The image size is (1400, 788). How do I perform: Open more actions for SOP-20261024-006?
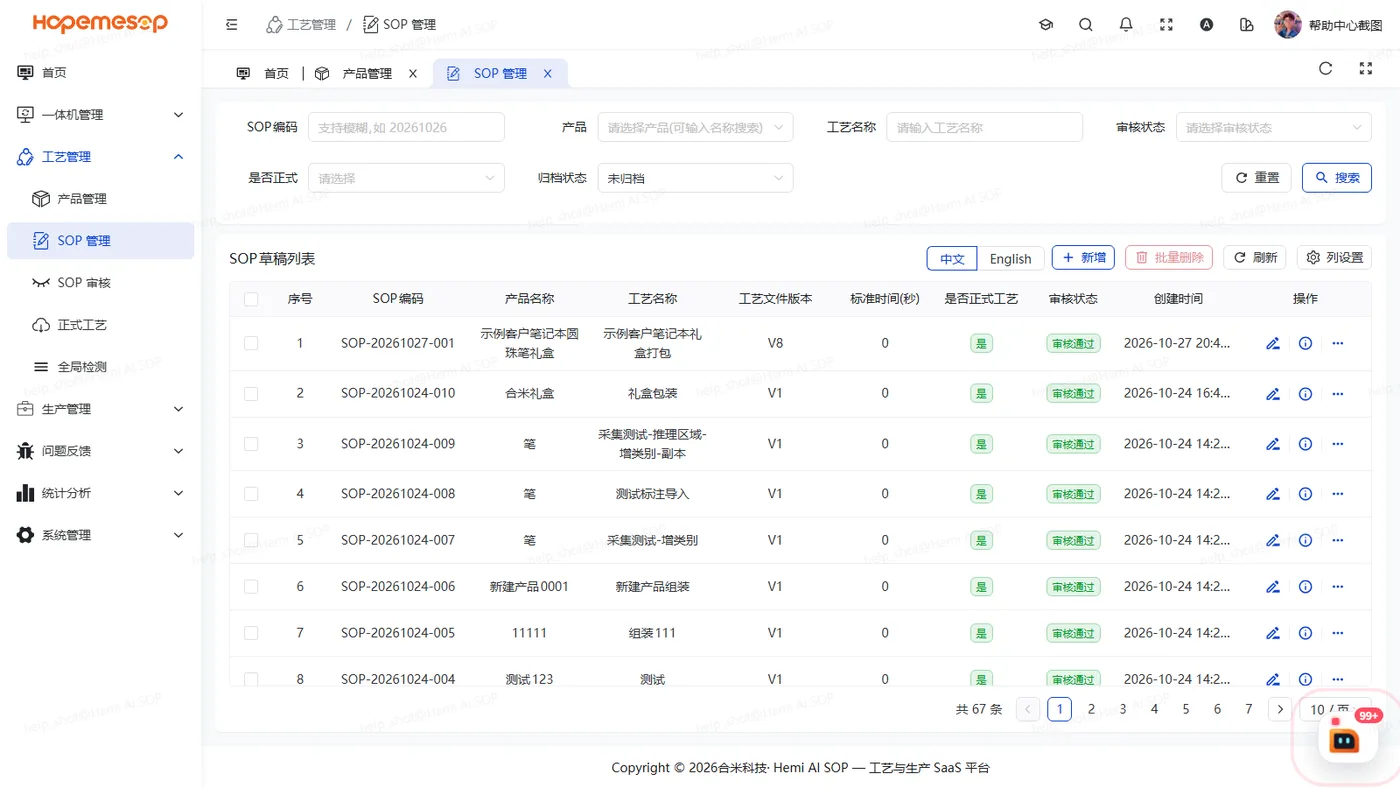tap(1338, 587)
